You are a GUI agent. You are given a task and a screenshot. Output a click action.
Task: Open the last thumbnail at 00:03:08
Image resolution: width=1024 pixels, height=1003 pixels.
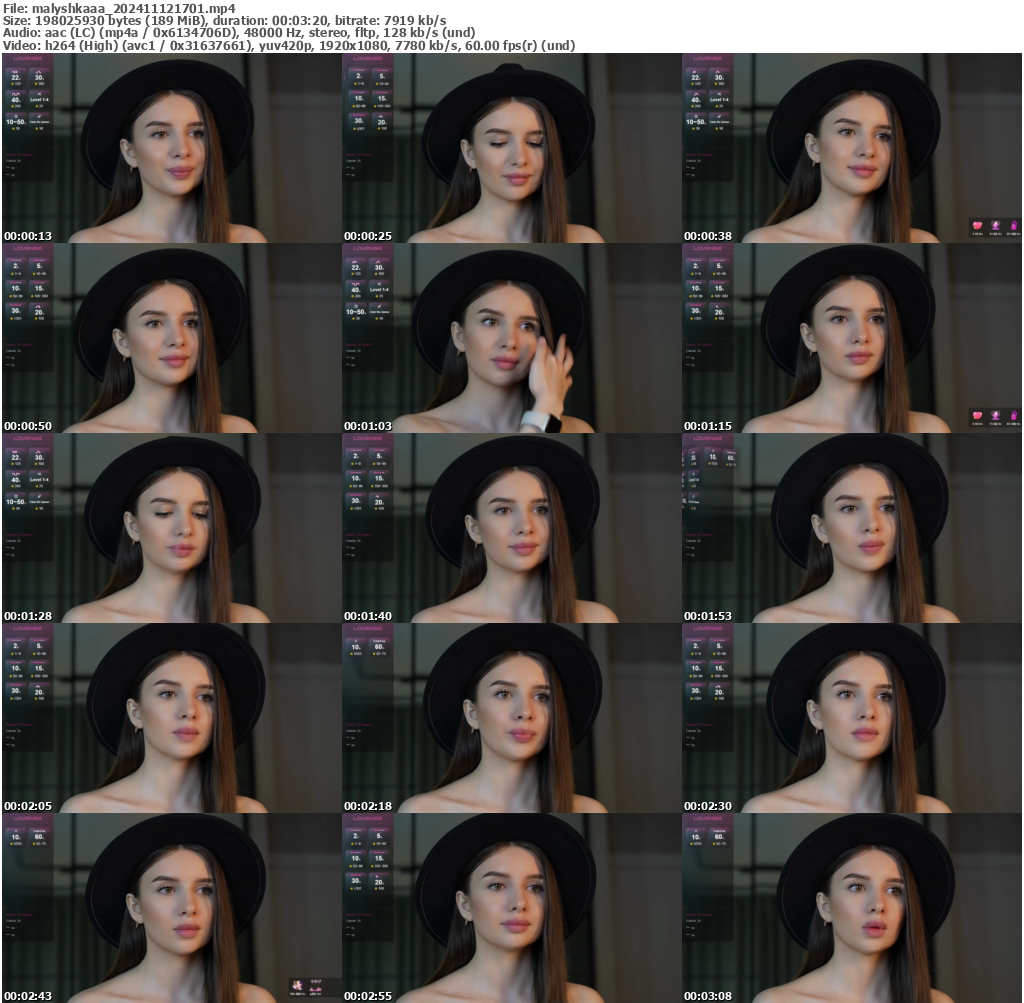click(852, 908)
